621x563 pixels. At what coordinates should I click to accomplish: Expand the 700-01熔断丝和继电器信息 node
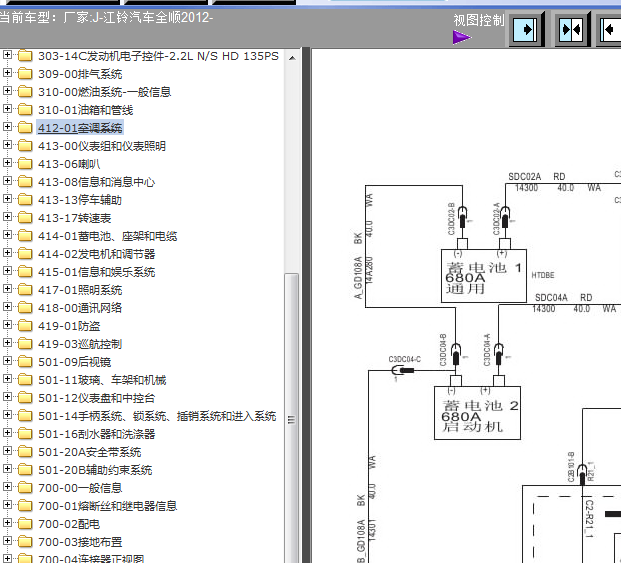[7, 504]
